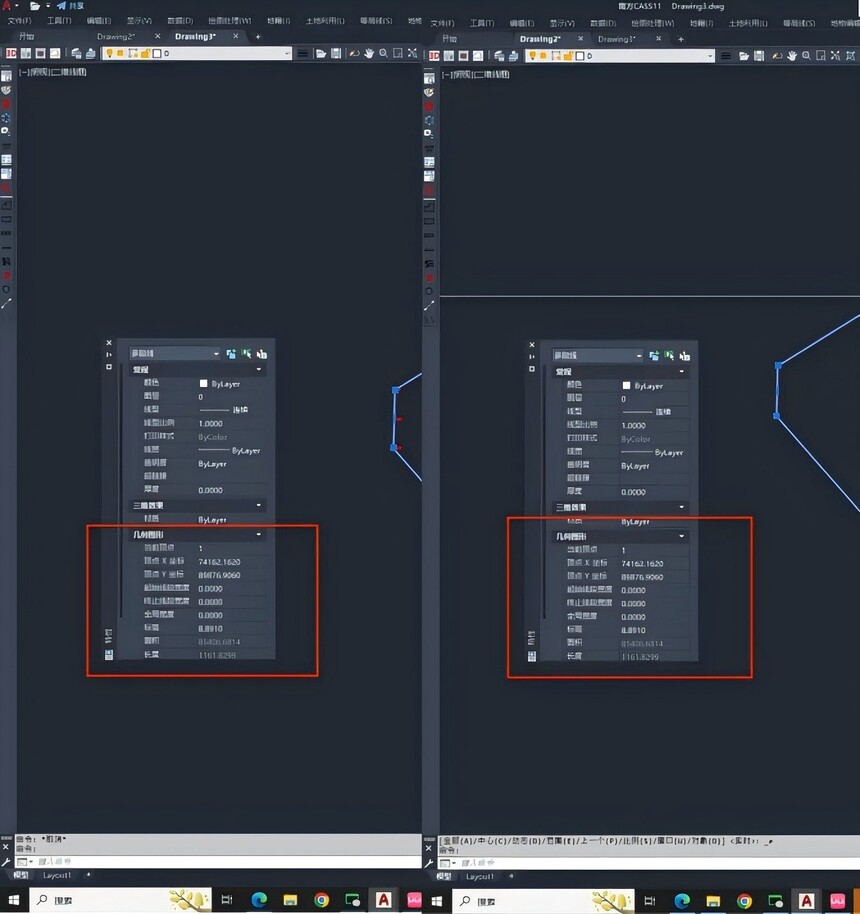Switch to Layout1 at bottom of right window

click(x=479, y=877)
